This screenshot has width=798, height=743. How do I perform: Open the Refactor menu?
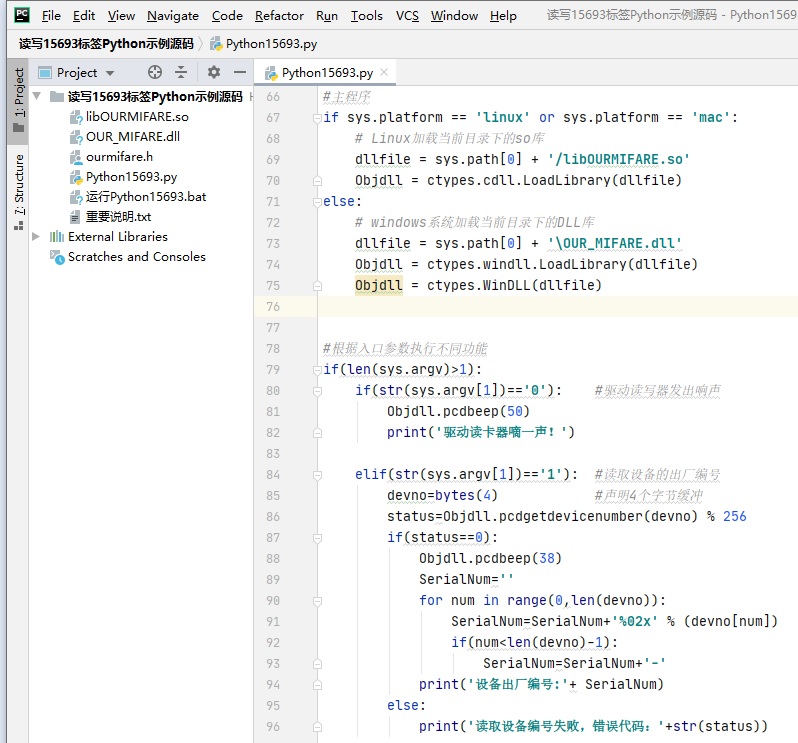[279, 15]
